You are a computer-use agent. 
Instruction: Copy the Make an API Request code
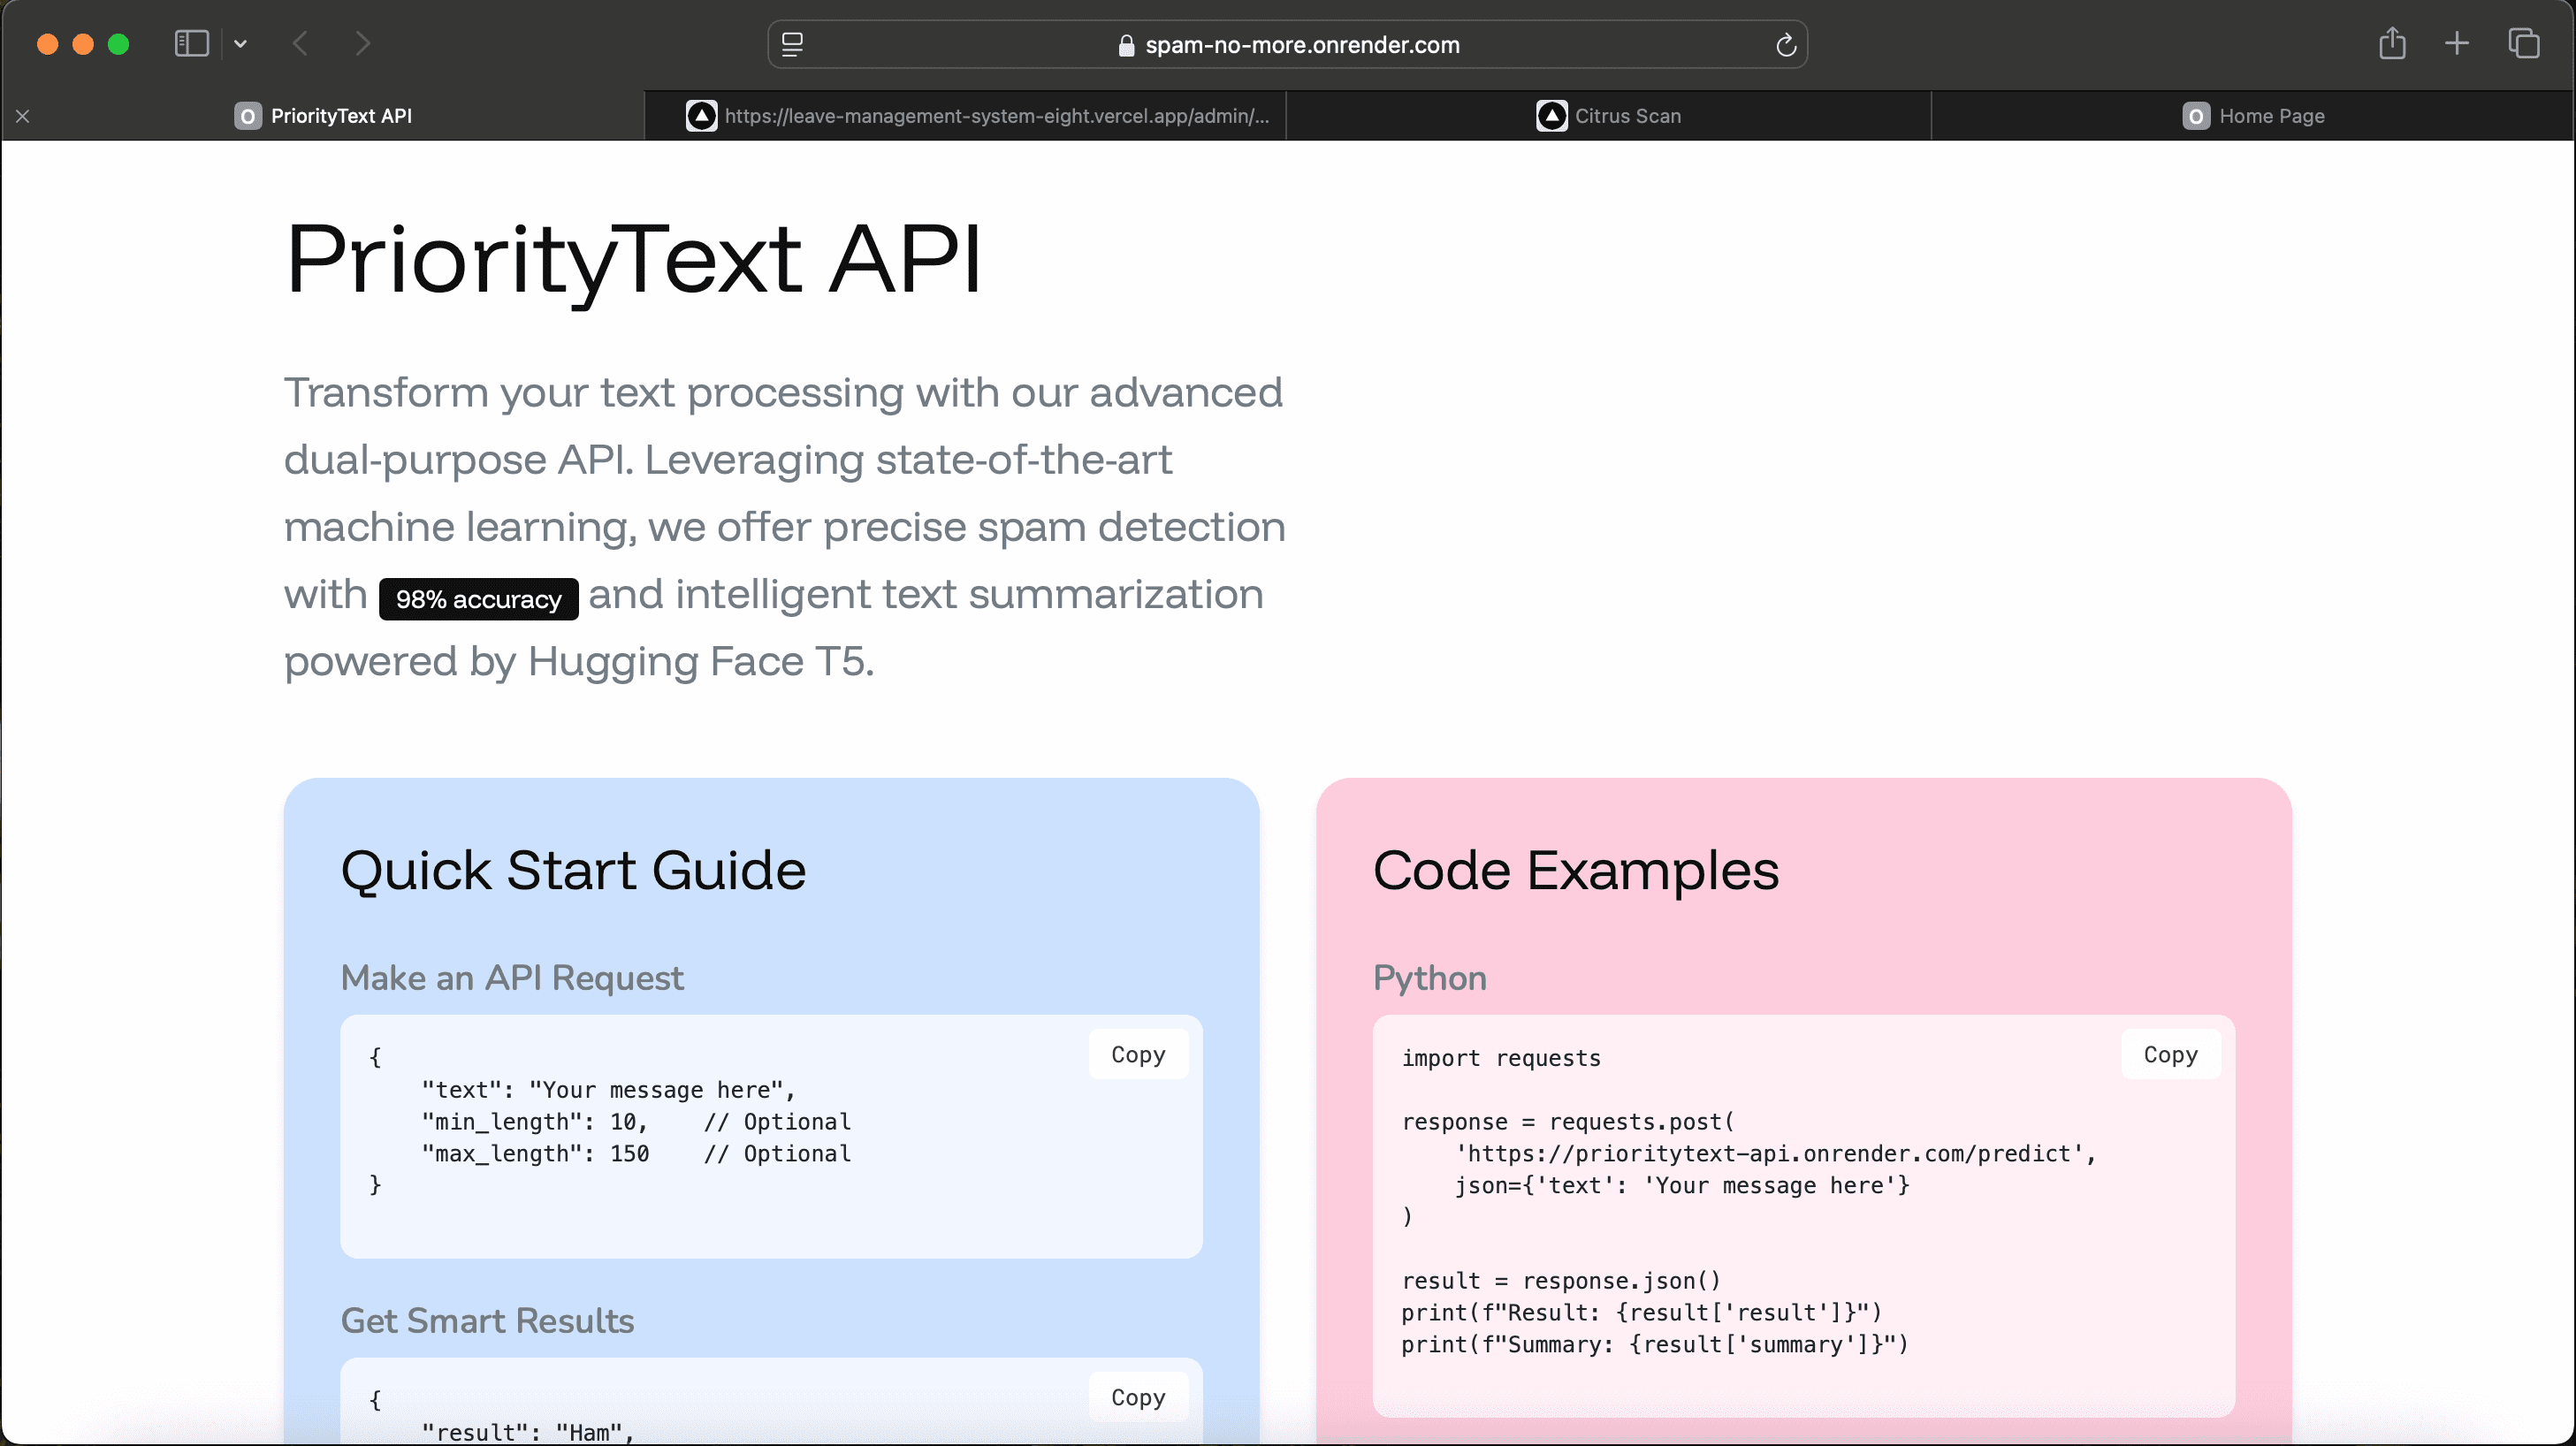pos(1138,1054)
